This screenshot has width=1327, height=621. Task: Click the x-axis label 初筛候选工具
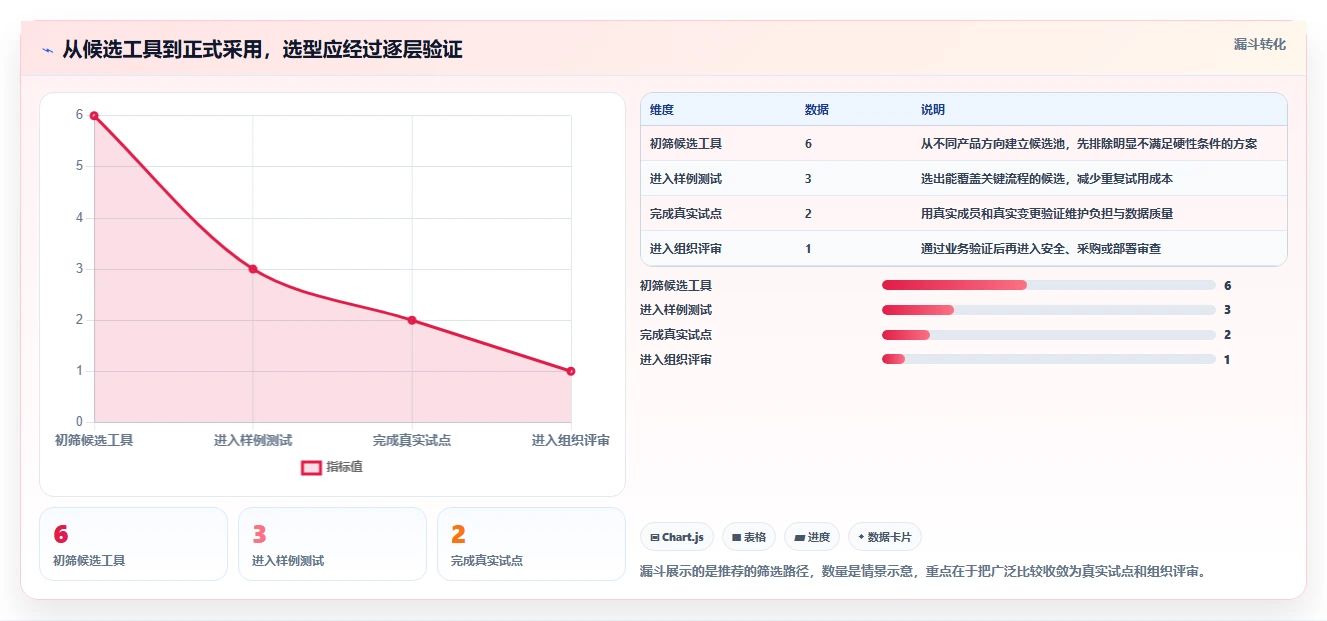(94, 440)
